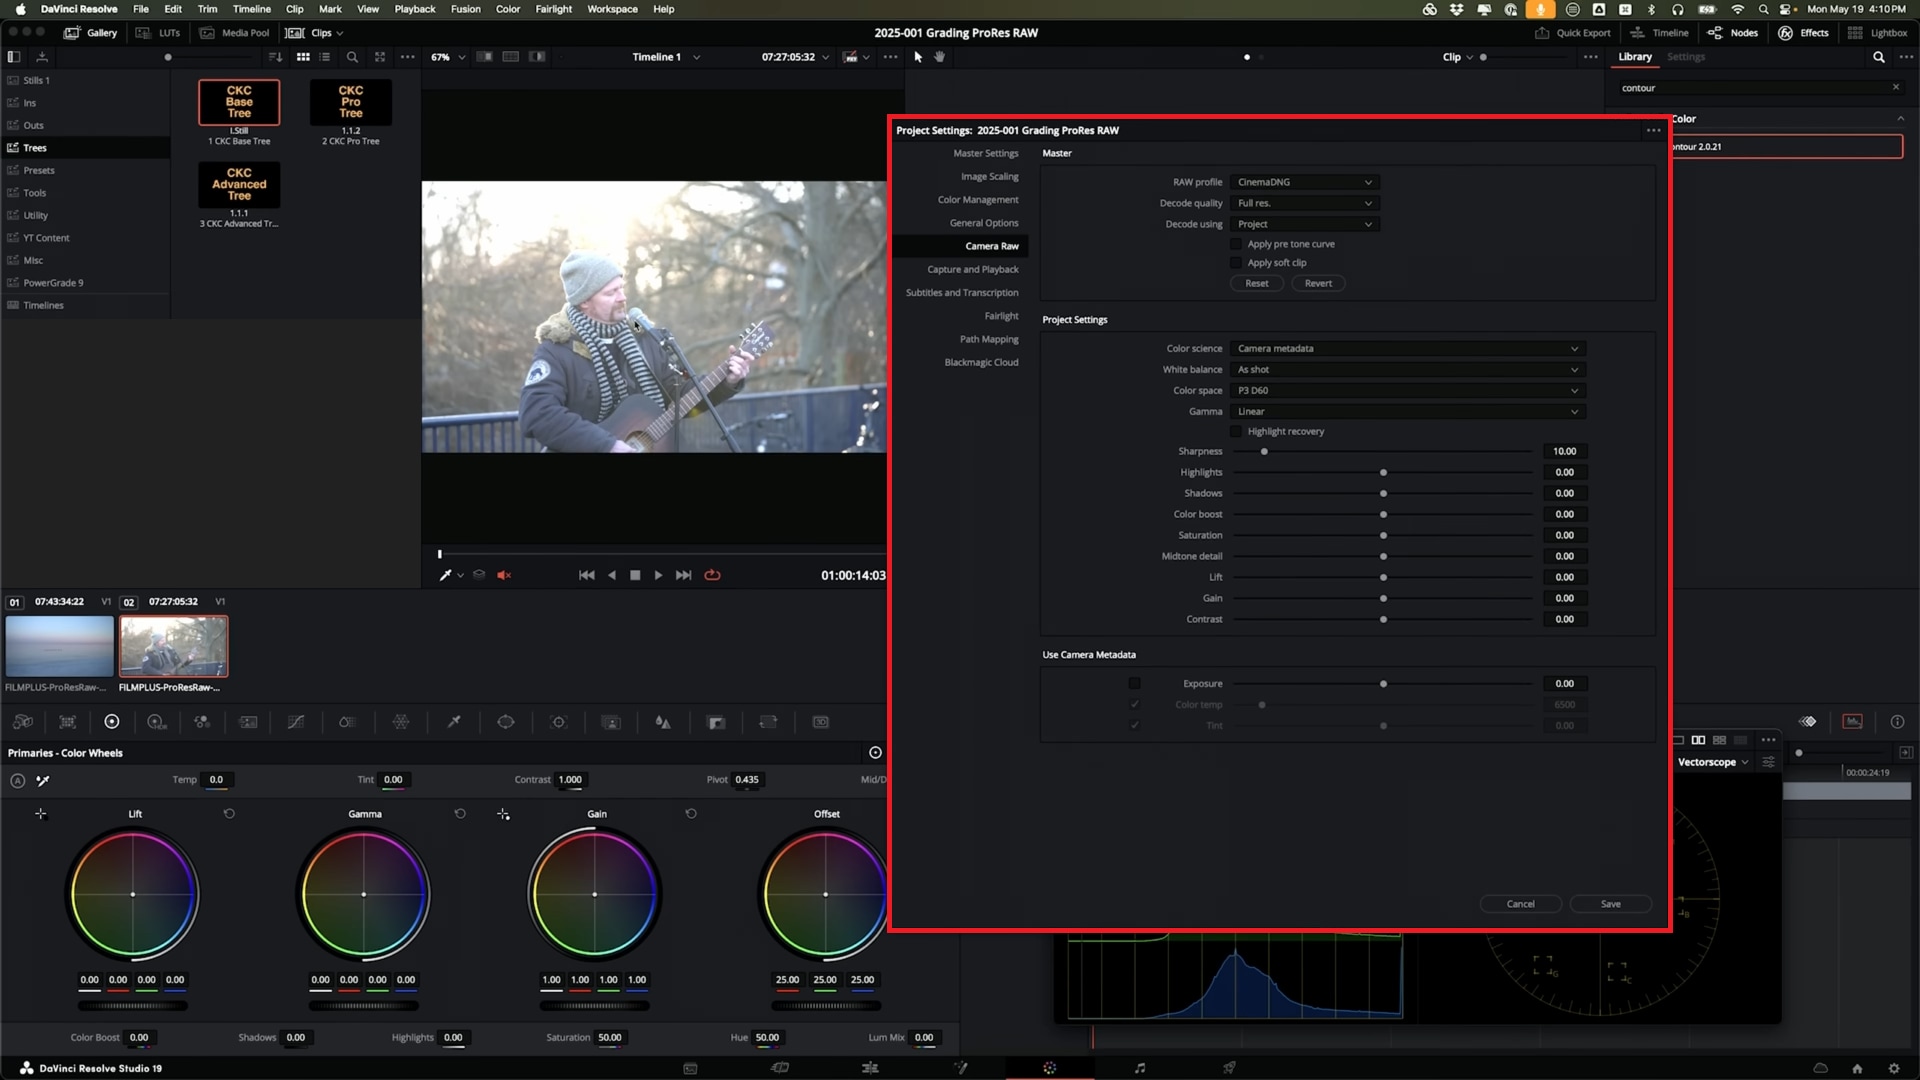1920x1080 pixels.
Task: Toggle the Nodes panel button
Action: point(1733,33)
